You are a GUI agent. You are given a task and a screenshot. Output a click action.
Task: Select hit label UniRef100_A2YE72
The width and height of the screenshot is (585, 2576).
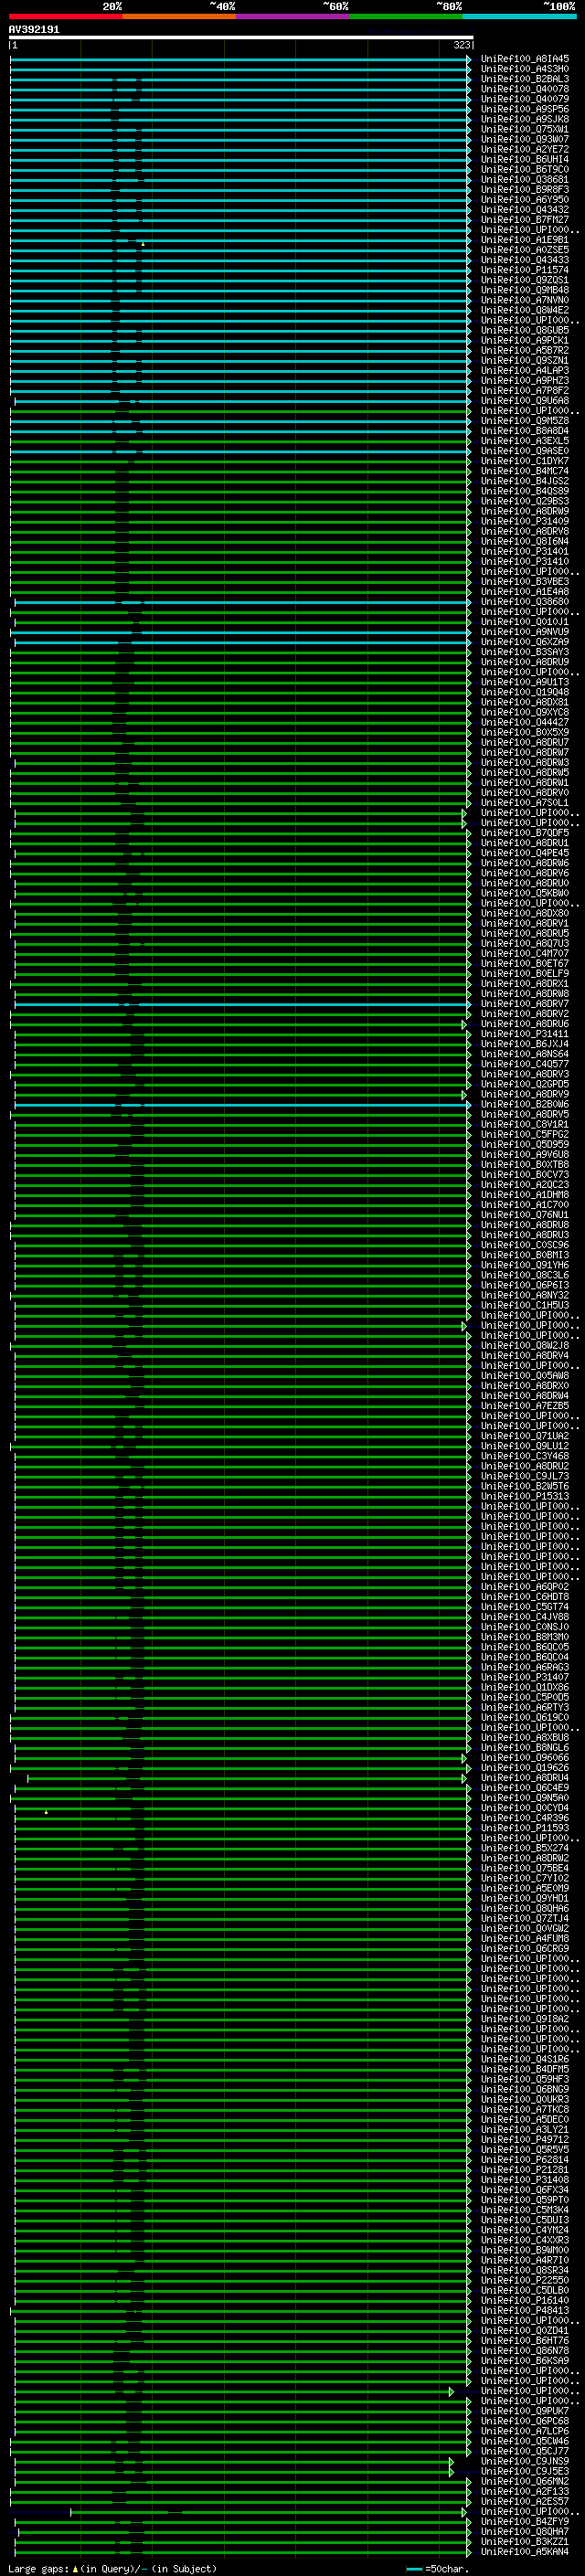[524, 149]
